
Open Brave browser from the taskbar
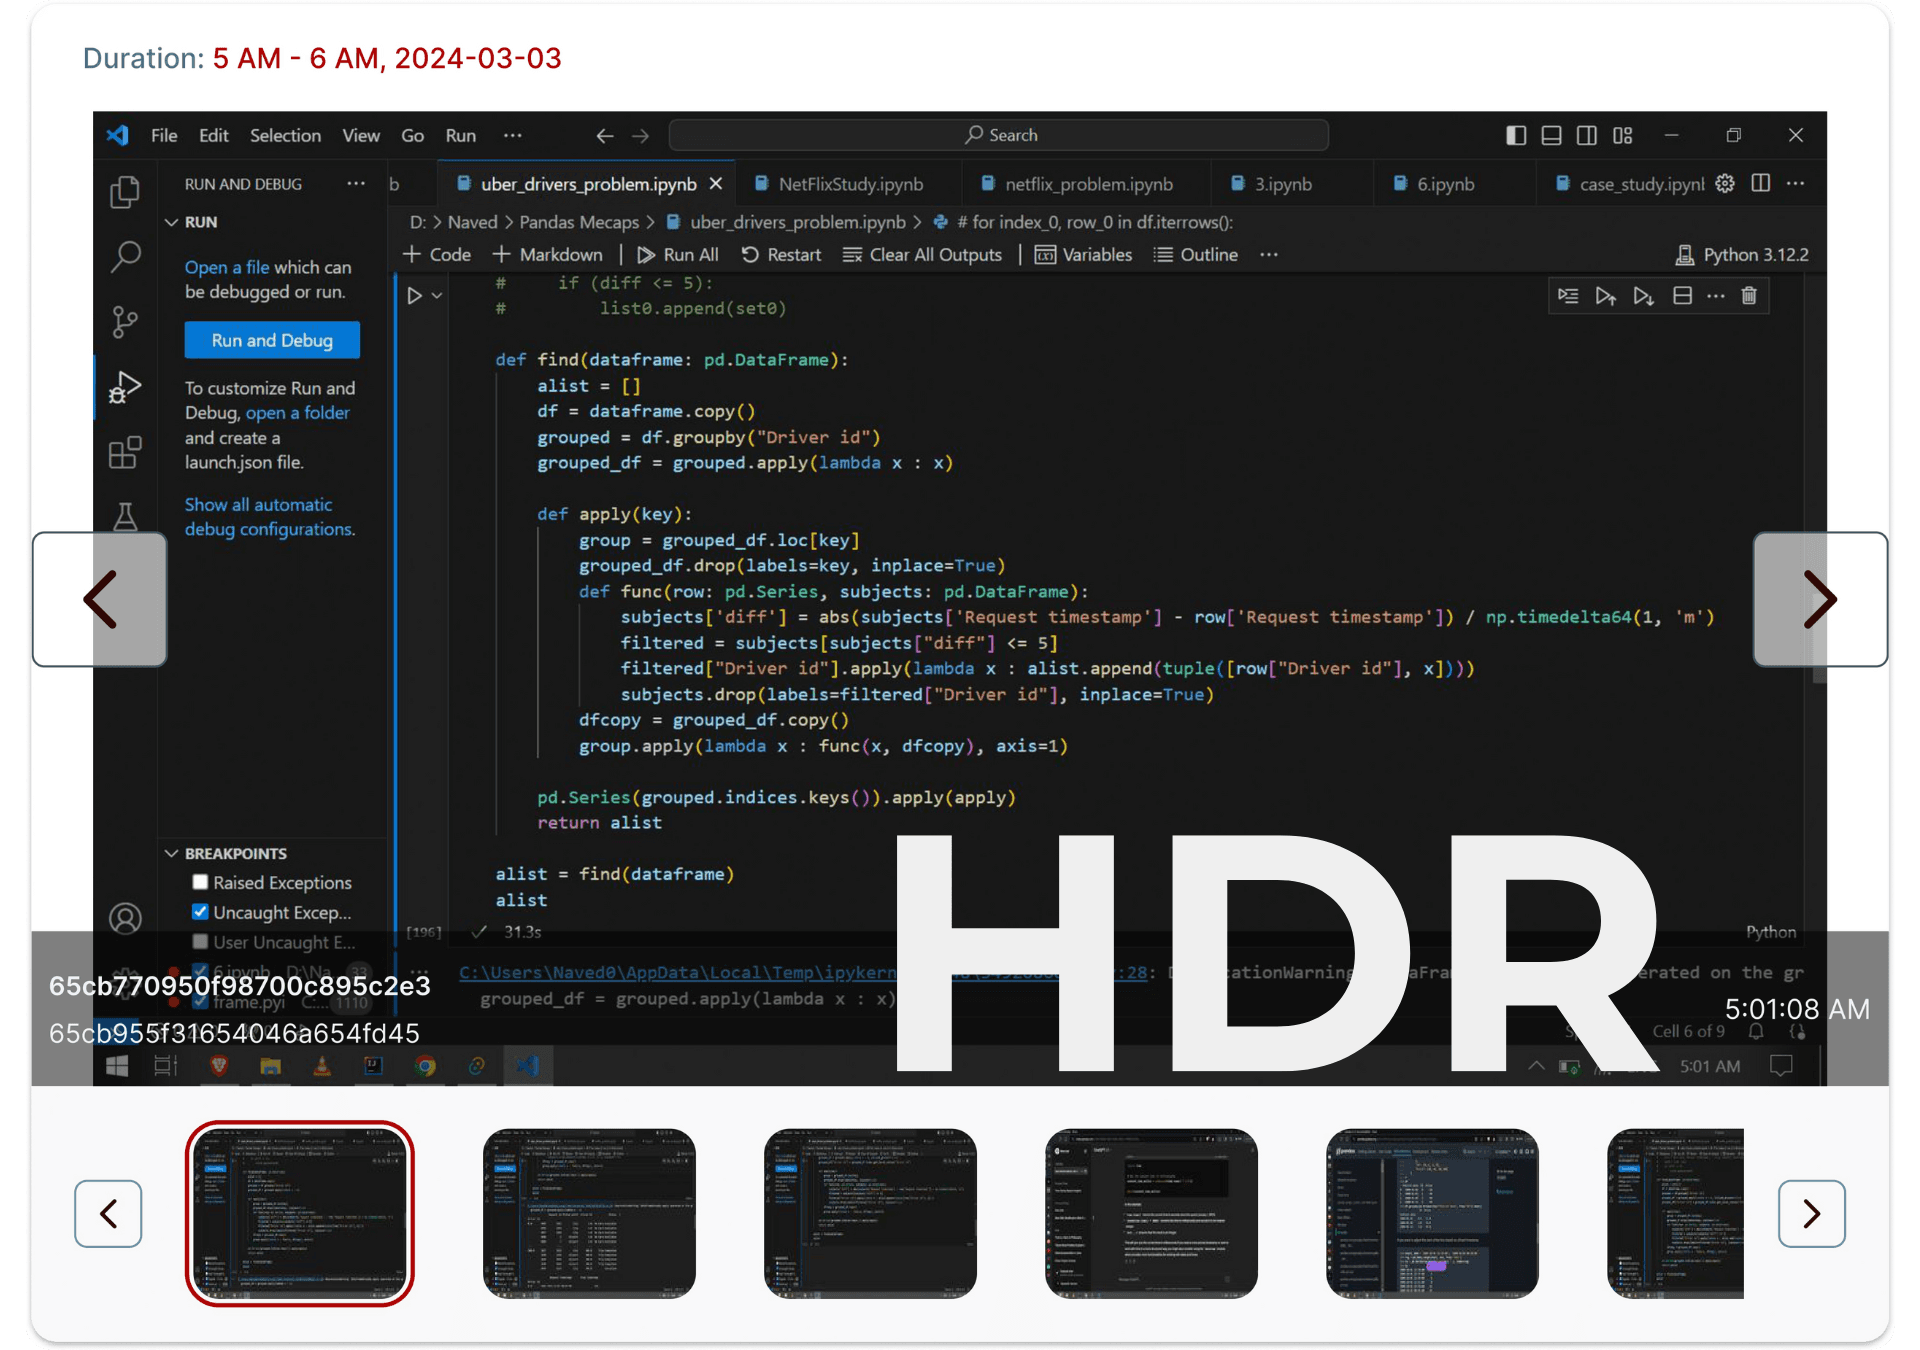point(218,1066)
